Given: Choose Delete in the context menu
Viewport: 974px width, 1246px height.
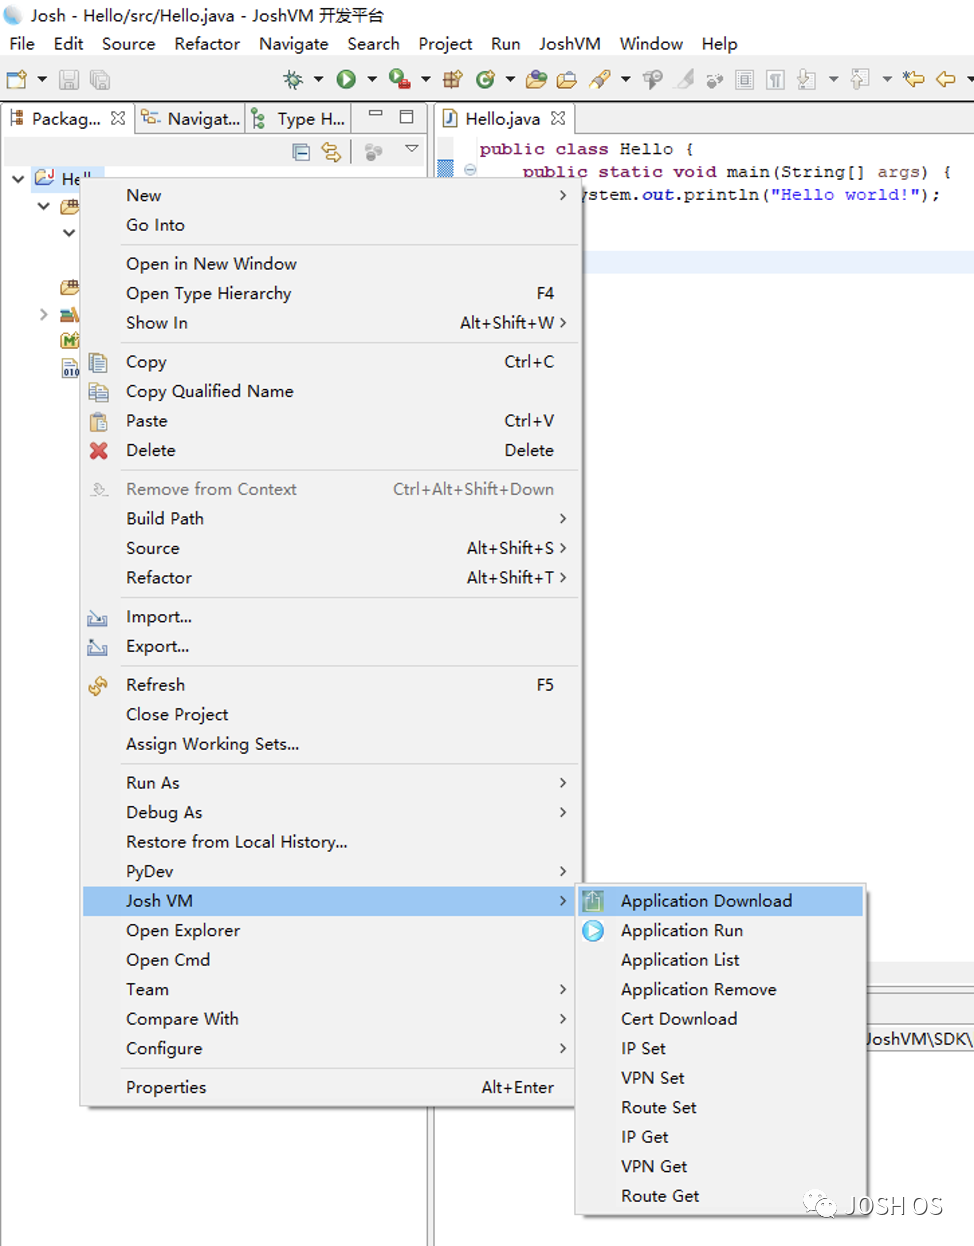Looking at the screenshot, I should click(x=330, y=451).
